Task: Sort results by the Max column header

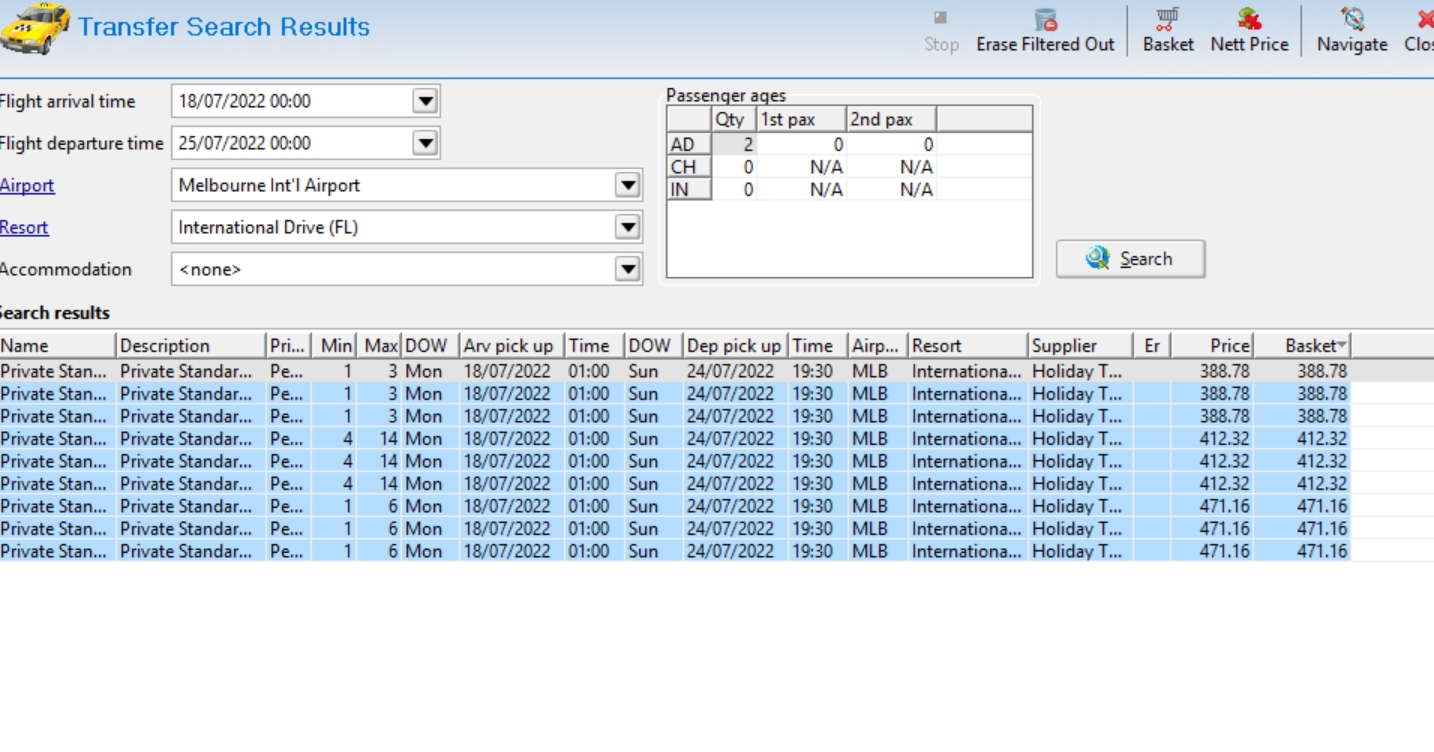Action: point(379,346)
